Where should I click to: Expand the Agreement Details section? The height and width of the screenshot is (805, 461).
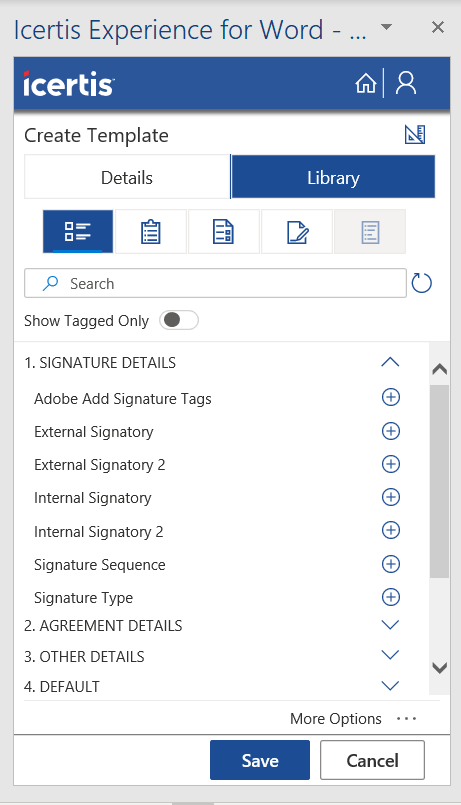tap(390, 625)
